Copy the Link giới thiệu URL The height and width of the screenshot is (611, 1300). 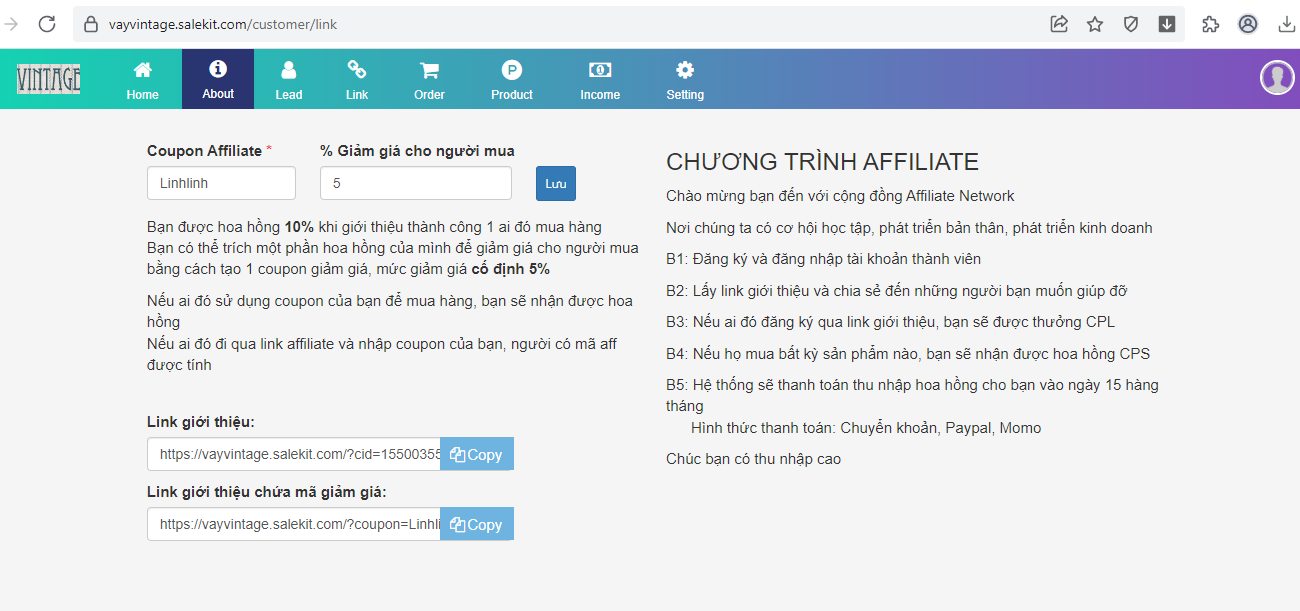pos(477,454)
